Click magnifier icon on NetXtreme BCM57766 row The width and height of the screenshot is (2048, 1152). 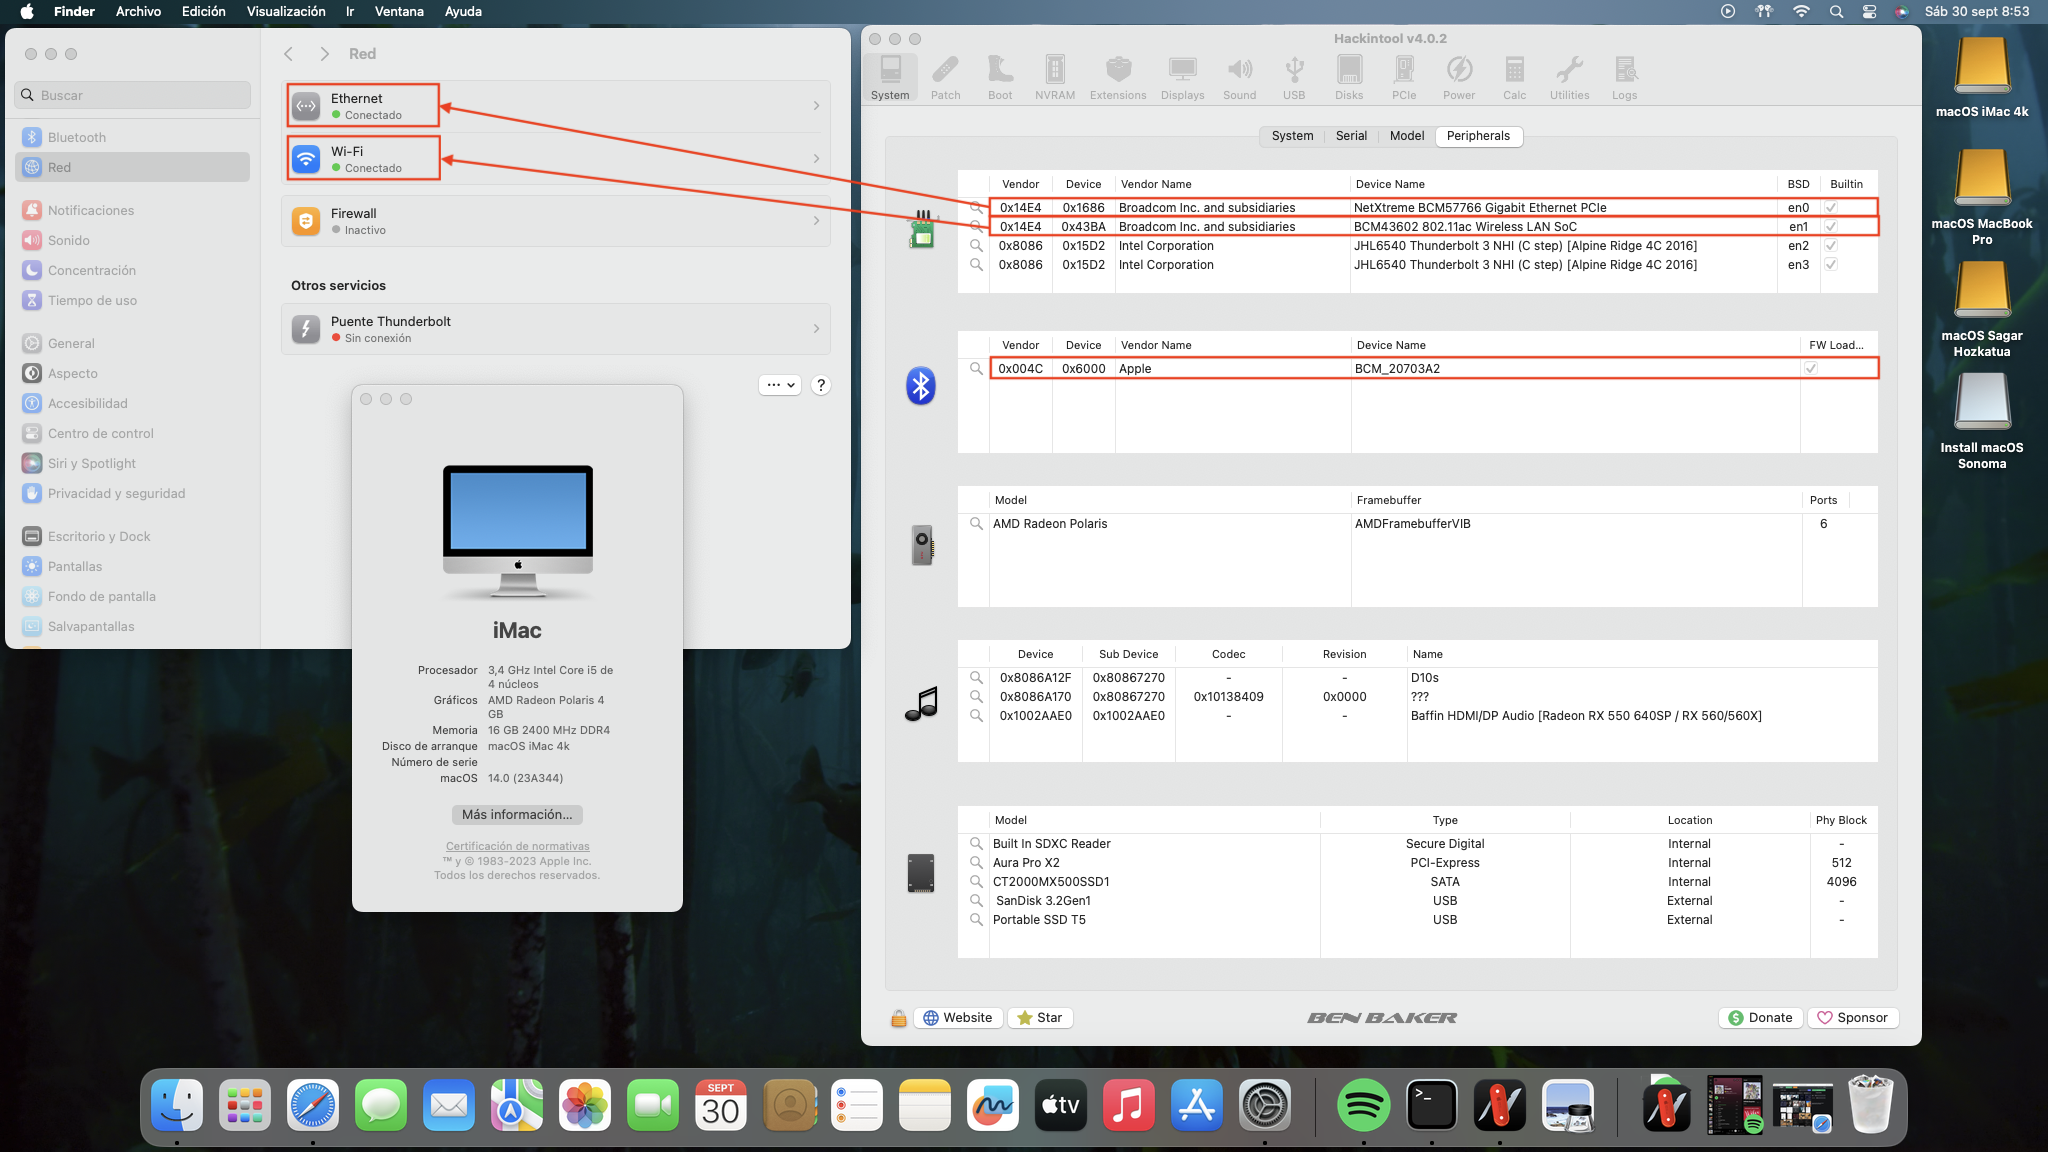click(x=976, y=208)
